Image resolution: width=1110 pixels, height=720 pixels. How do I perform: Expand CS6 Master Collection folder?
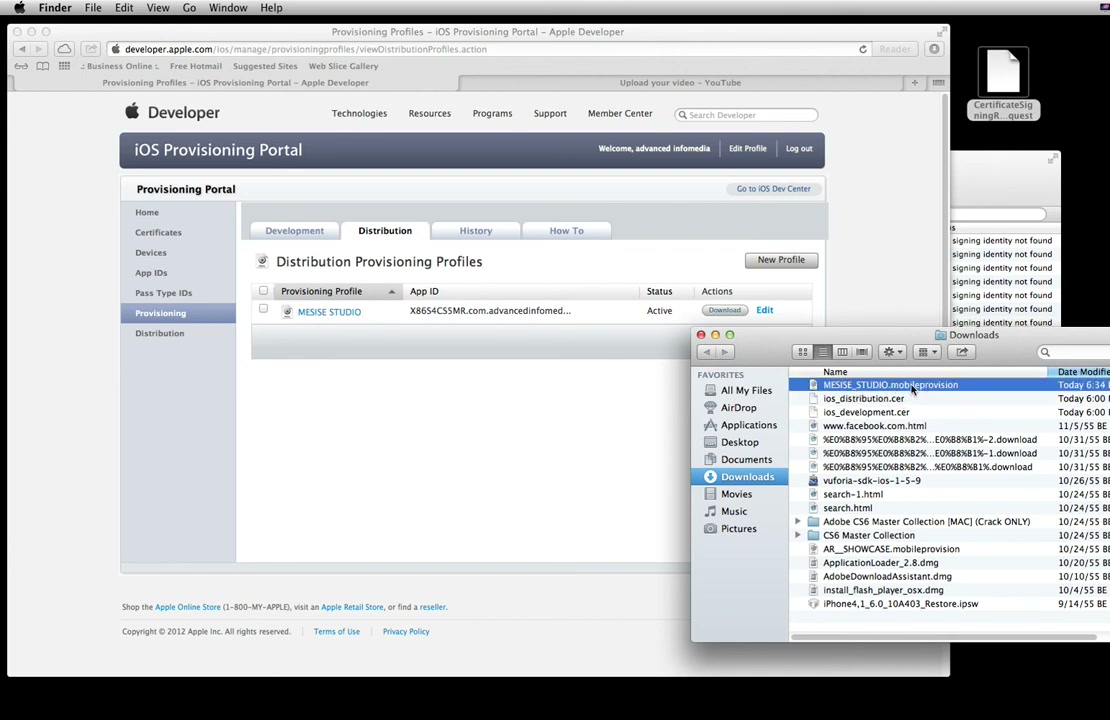[x=798, y=535]
